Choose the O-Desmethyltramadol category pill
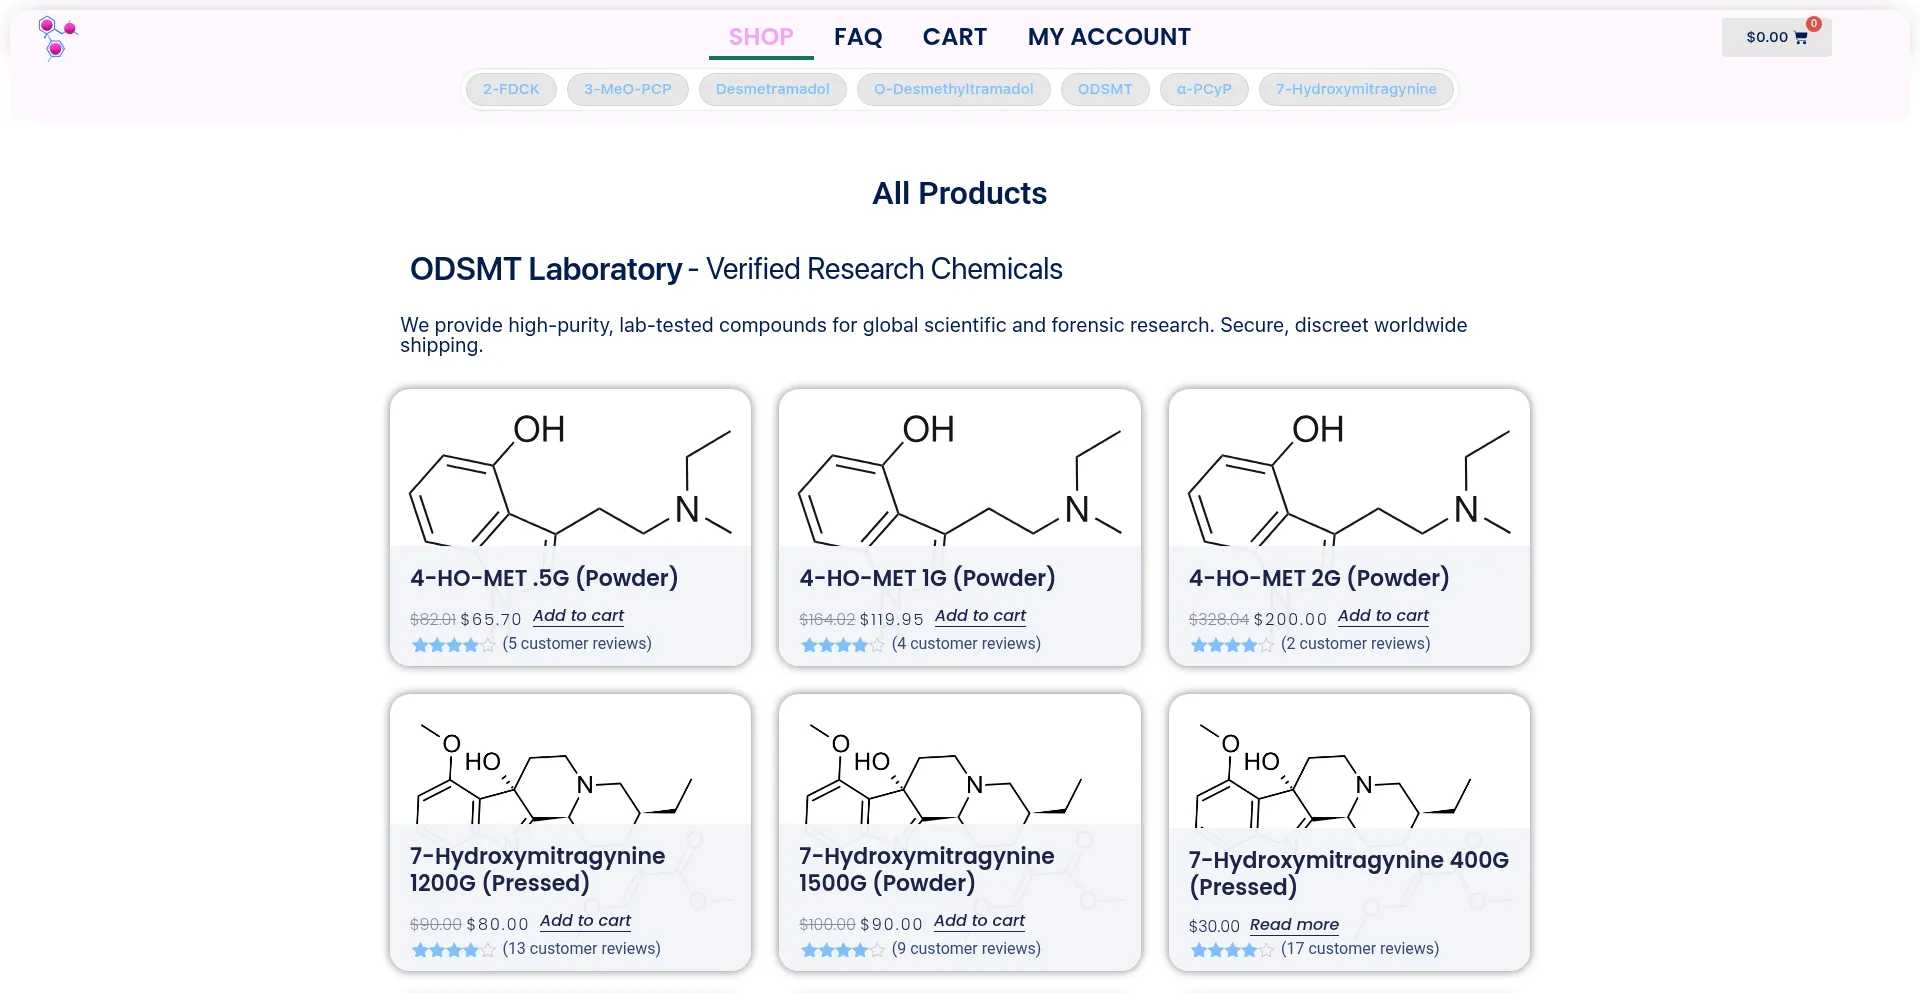 click(x=953, y=89)
